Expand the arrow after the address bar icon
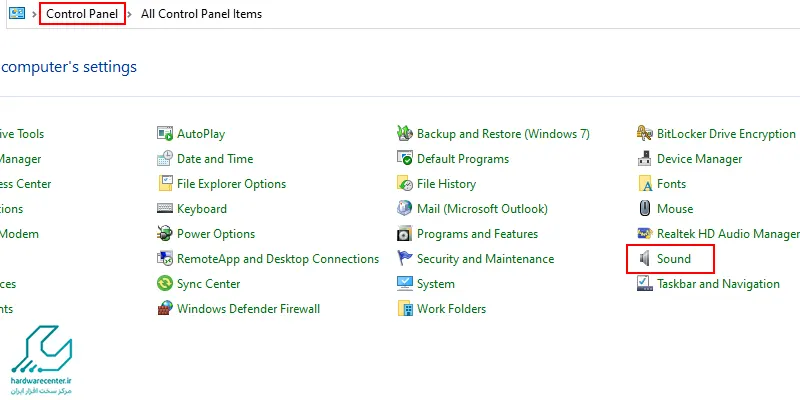This screenshot has height=400, width=800. (x=34, y=14)
